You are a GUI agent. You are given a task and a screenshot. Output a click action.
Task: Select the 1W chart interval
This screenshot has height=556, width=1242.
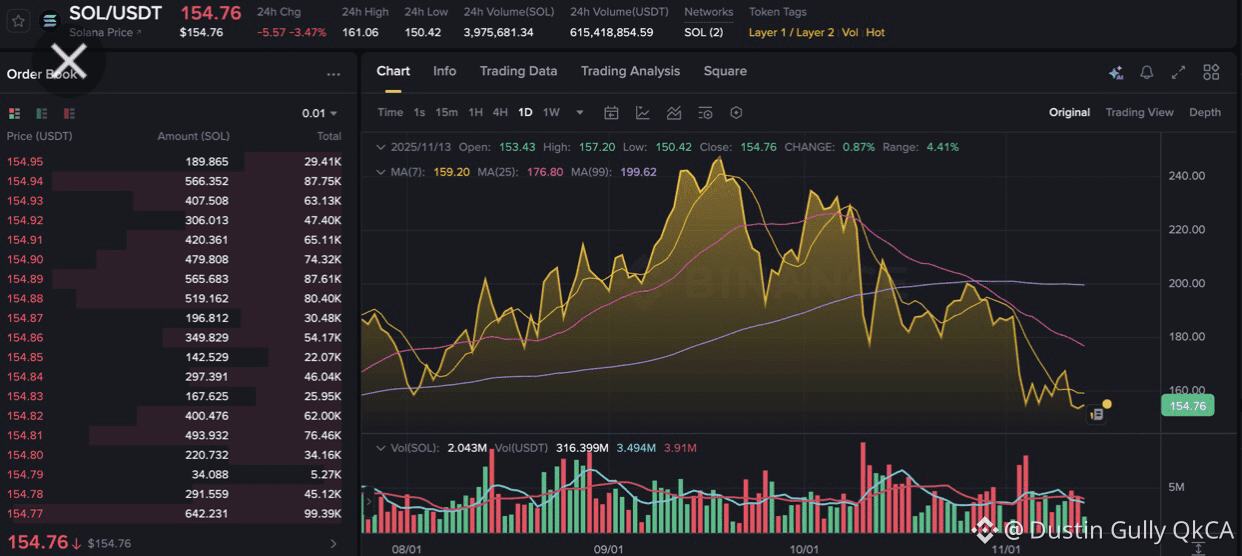click(551, 113)
